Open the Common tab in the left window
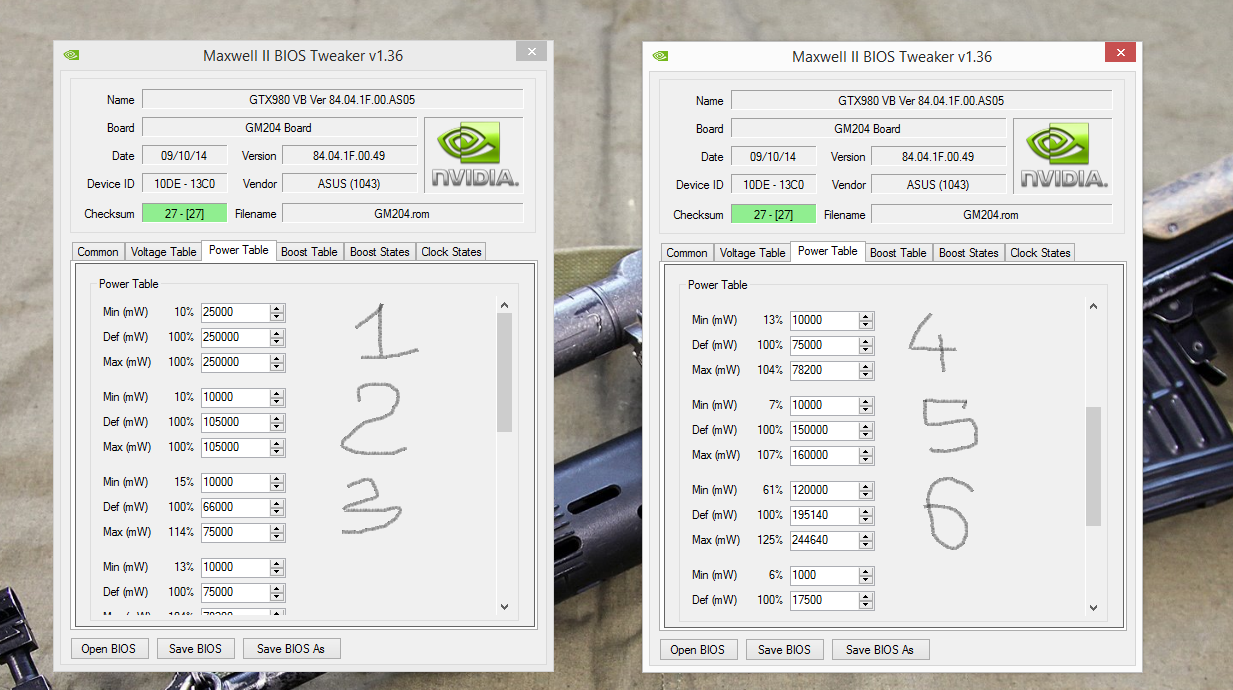 pyautogui.click(x=98, y=252)
